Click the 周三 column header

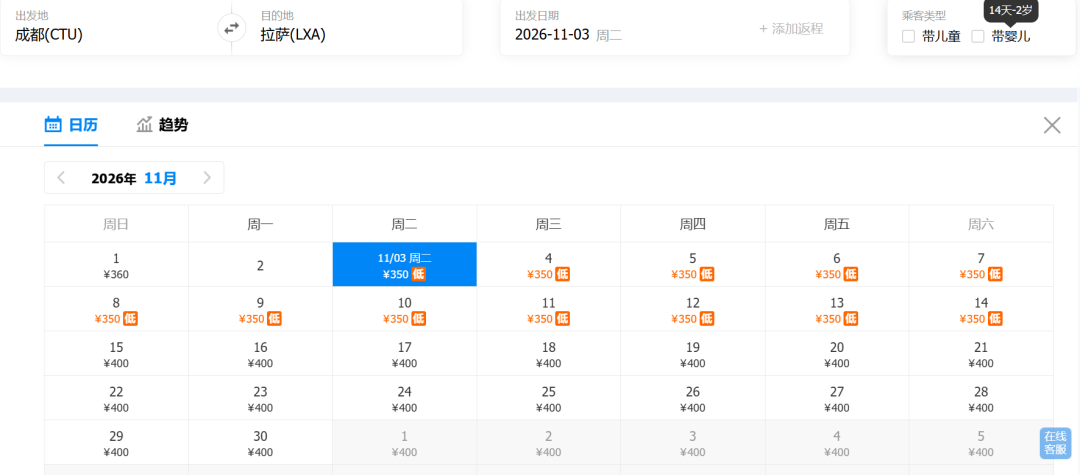[548, 224]
